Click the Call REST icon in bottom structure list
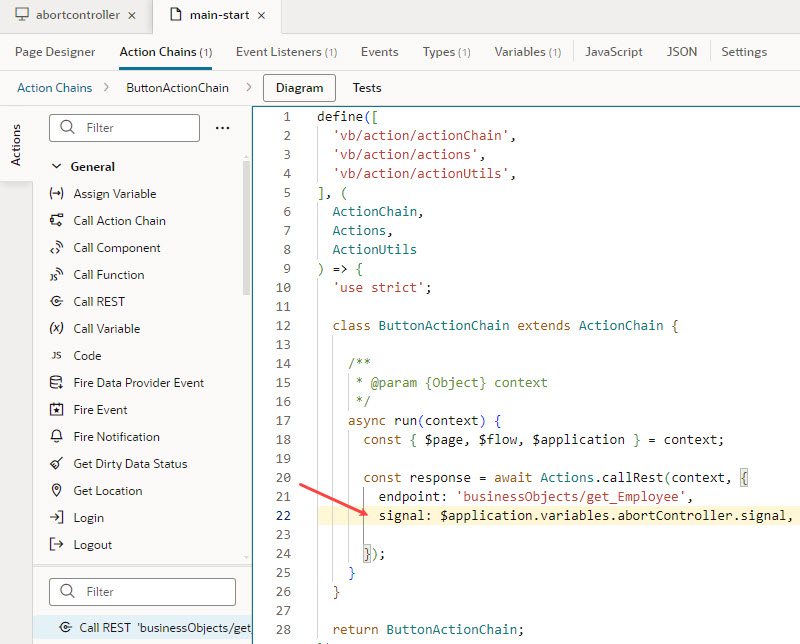Screen dimensions: 800x644 tap(65, 627)
